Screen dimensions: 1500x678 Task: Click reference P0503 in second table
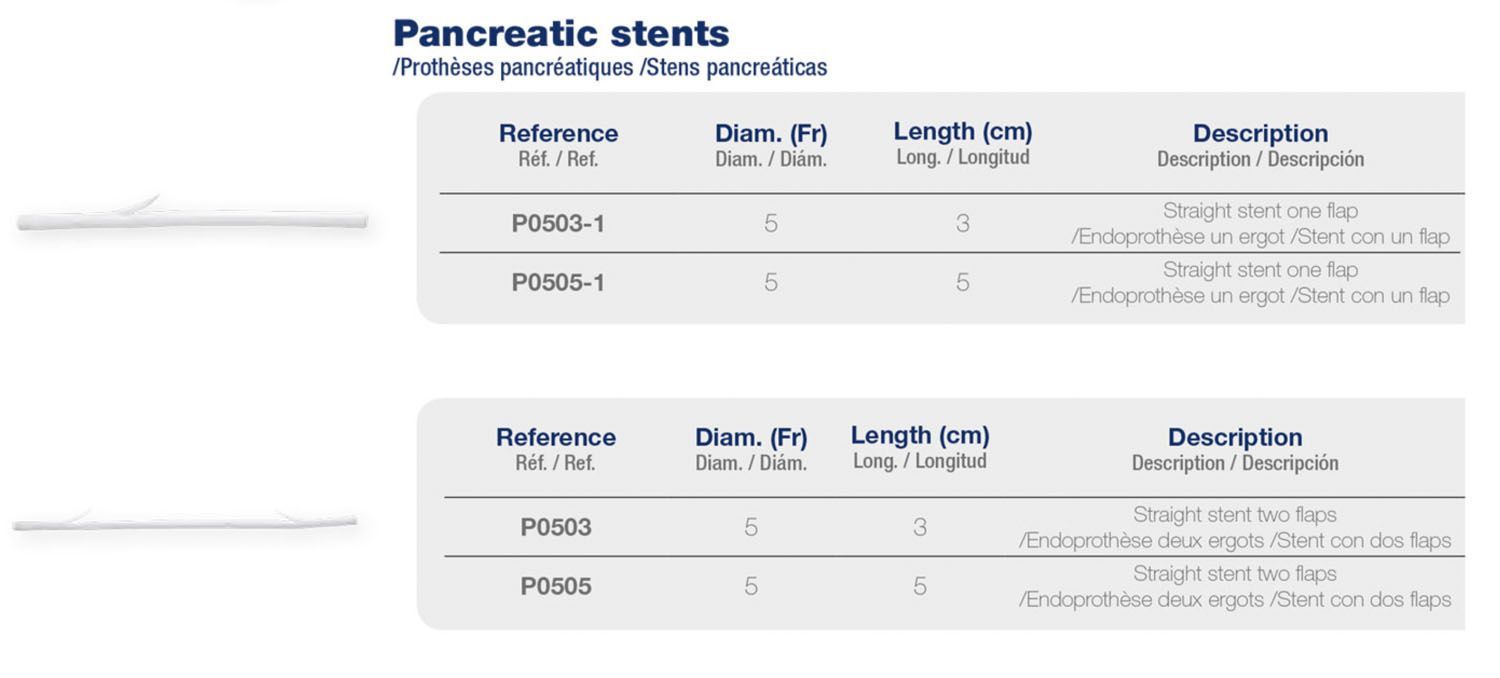coord(556,527)
